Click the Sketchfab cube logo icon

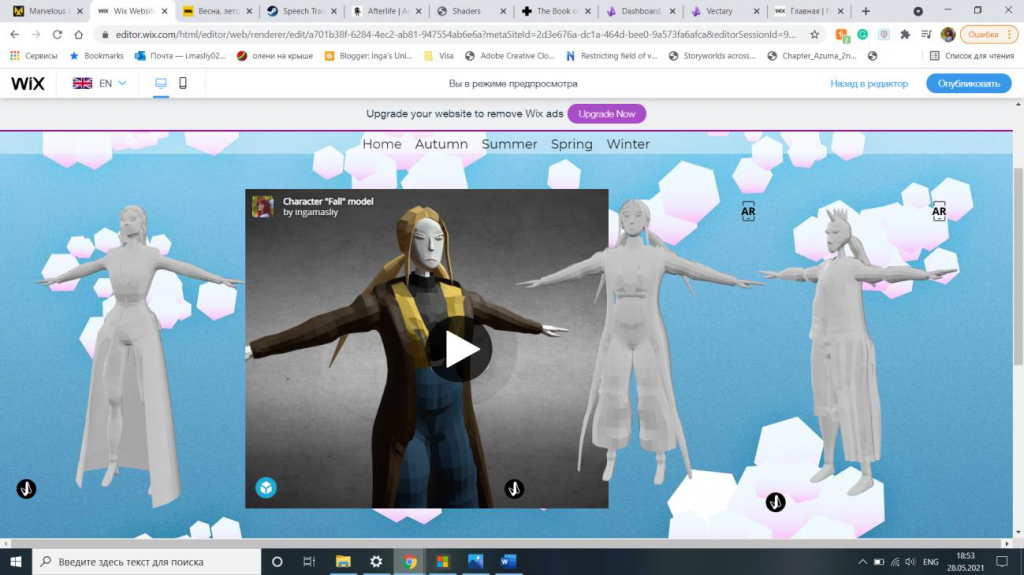(x=266, y=487)
